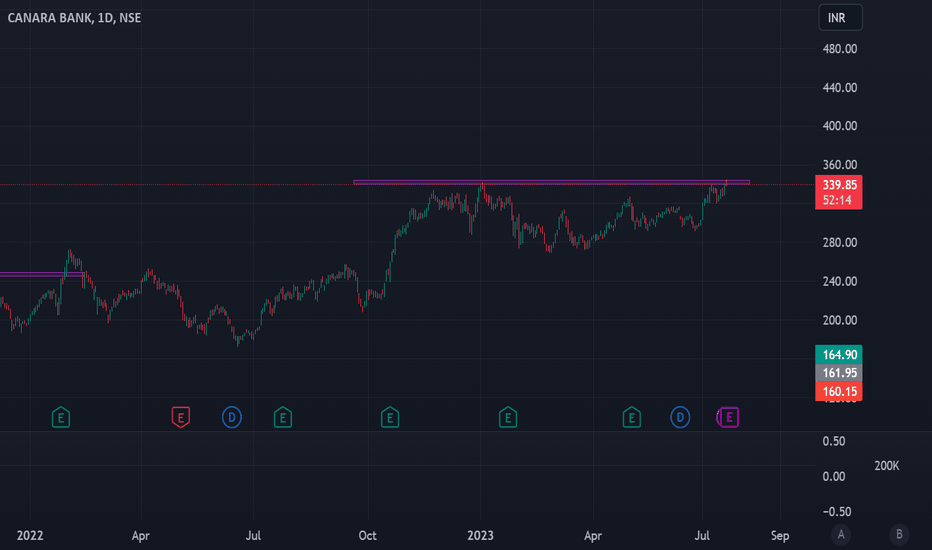Image resolution: width=932 pixels, height=550 pixels.
Task: Show the blue dividend marker near June 2023
Action: [x=680, y=417]
